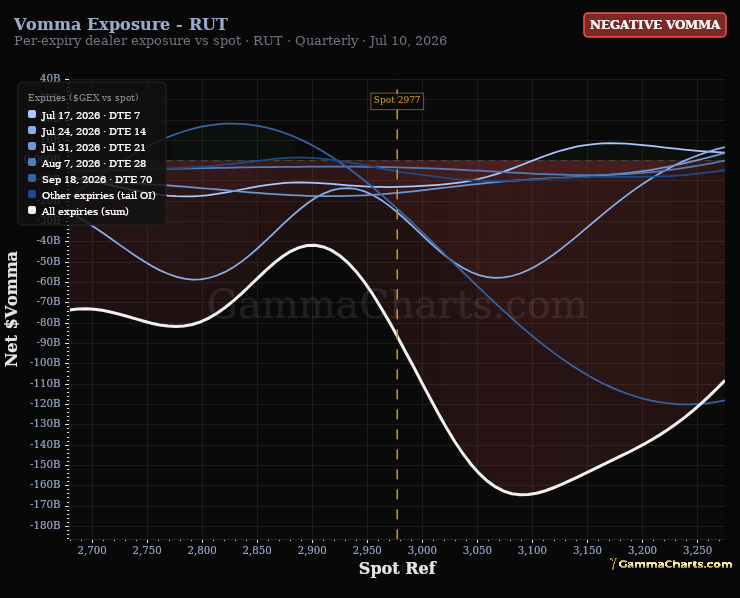Click the NEGATIVE VOMMA badge

click(x=655, y=25)
